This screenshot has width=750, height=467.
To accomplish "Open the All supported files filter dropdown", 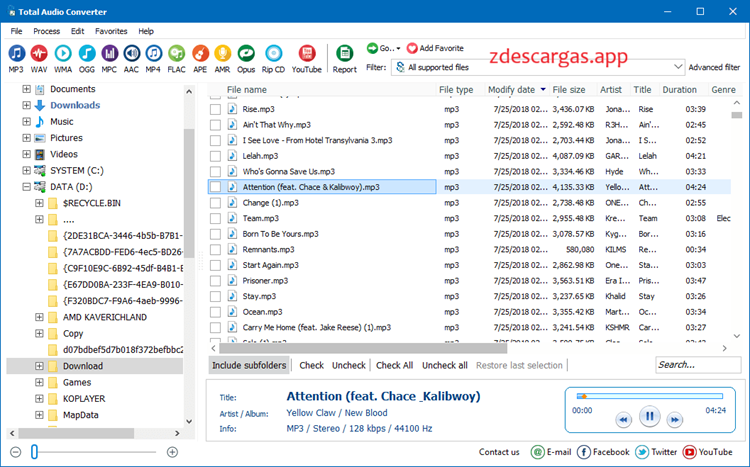I will 538,67.
